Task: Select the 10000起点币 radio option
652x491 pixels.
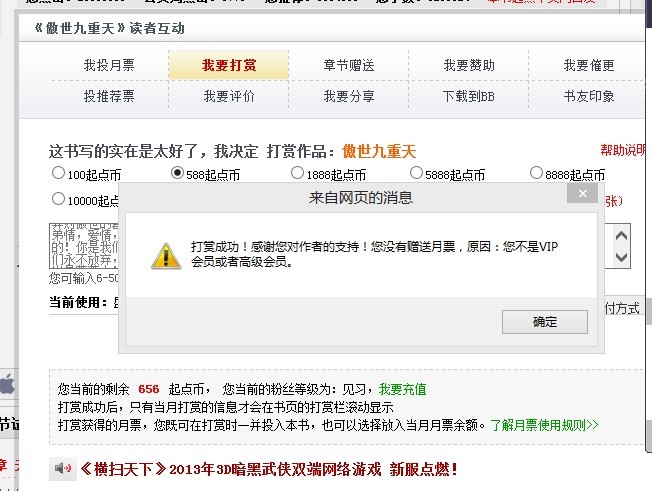Action: tap(58, 199)
